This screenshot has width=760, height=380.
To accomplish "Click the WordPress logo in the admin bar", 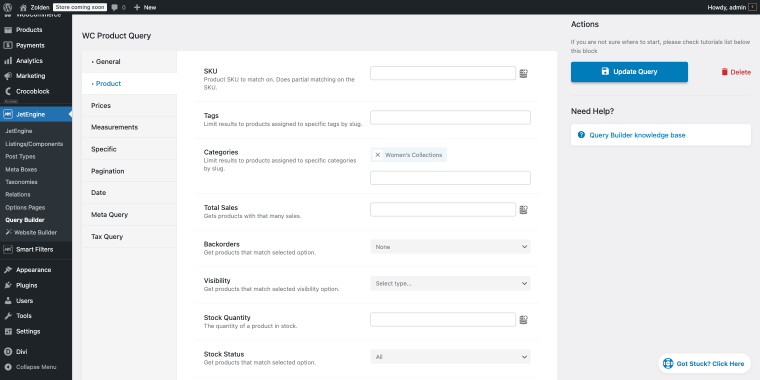I will 7,7.
